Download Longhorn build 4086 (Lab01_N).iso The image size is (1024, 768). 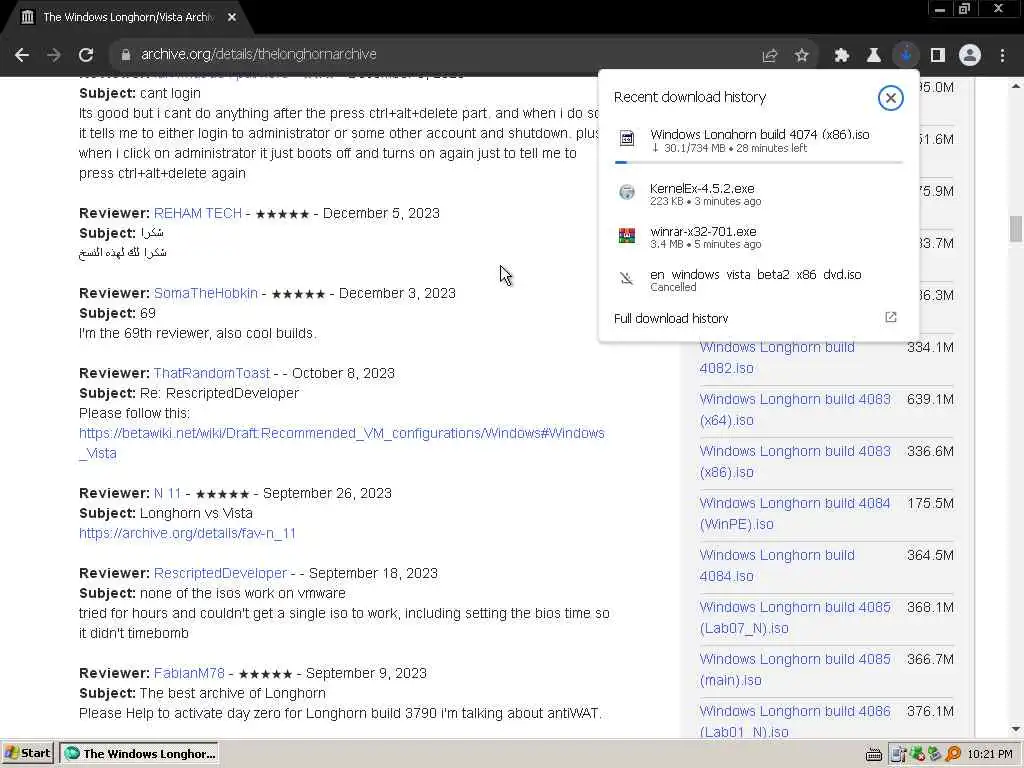click(x=795, y=722)
